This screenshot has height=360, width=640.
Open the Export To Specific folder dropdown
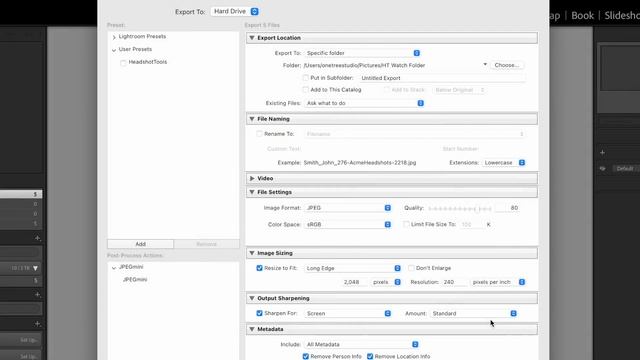point(362,53)
